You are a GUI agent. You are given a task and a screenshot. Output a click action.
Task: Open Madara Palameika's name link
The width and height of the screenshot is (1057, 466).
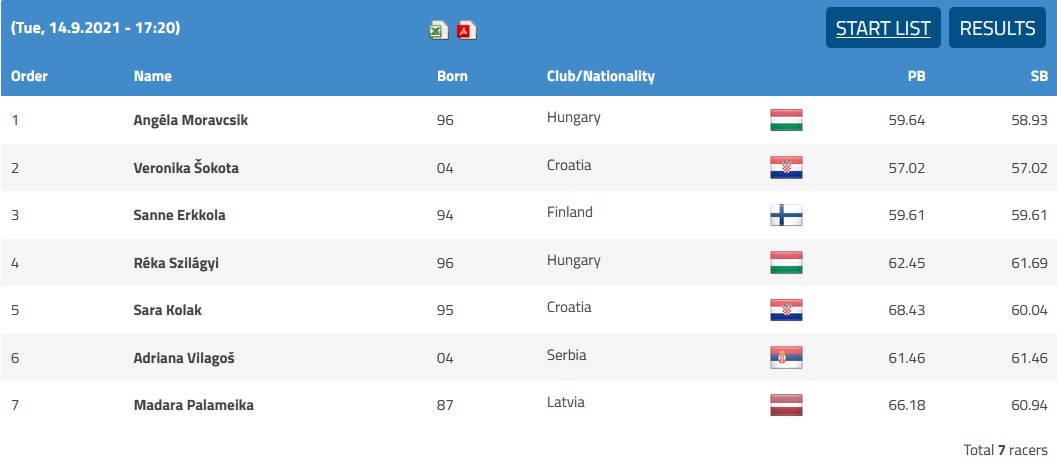193,405
